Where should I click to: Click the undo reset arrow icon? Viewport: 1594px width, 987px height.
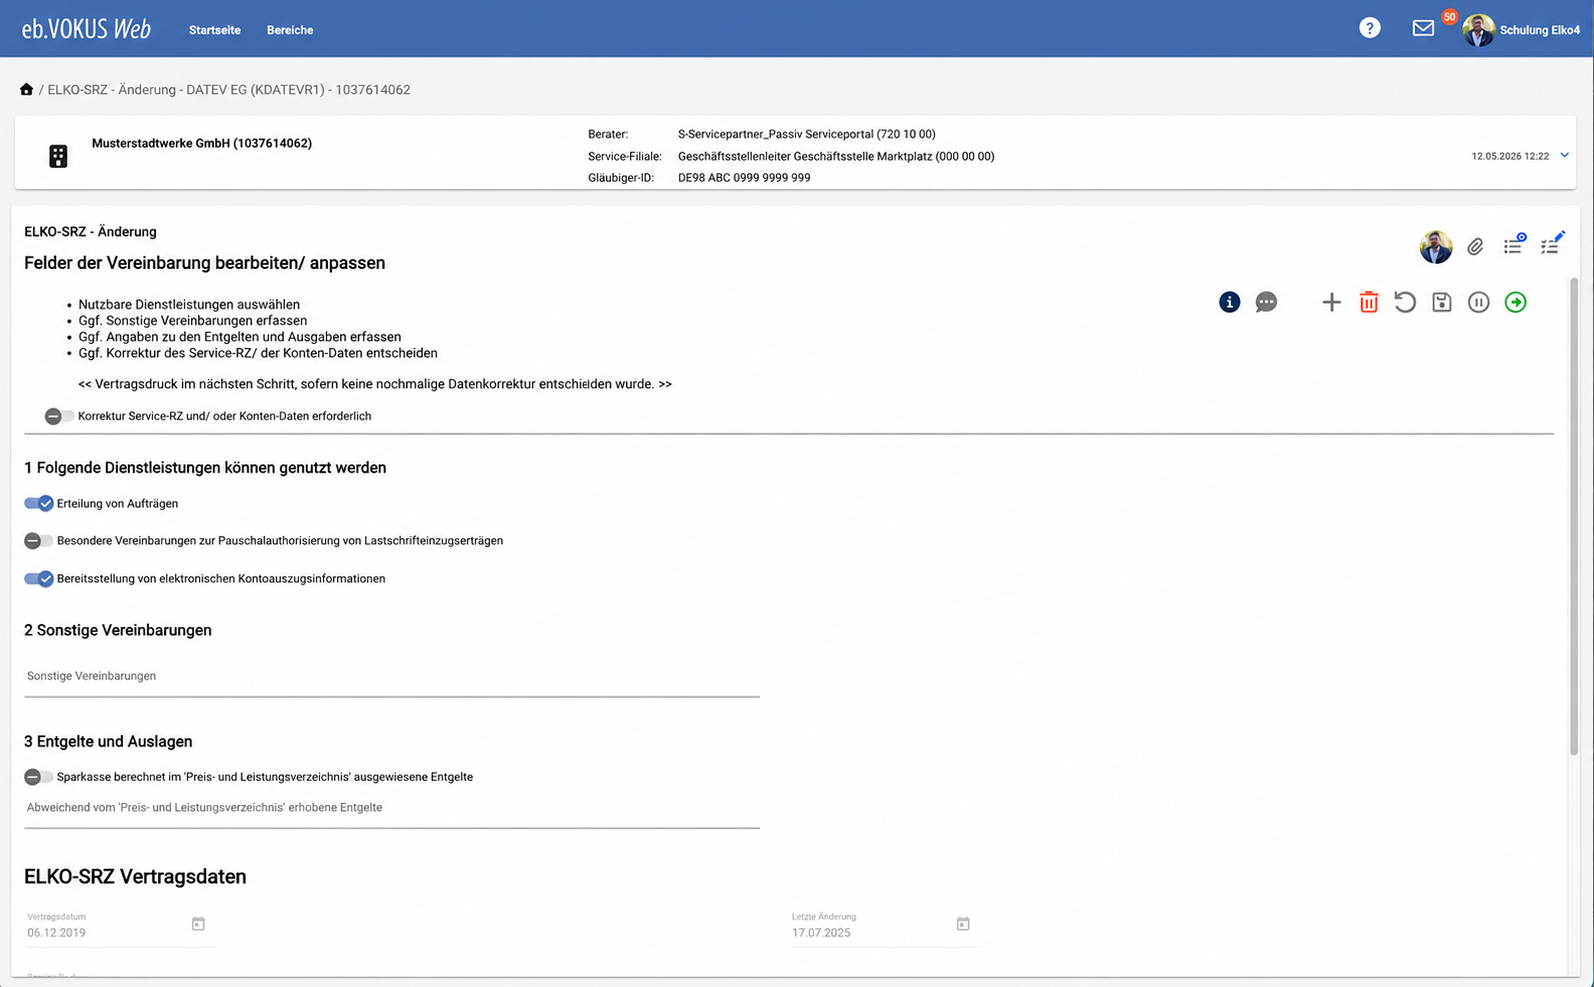[1405, 302]
